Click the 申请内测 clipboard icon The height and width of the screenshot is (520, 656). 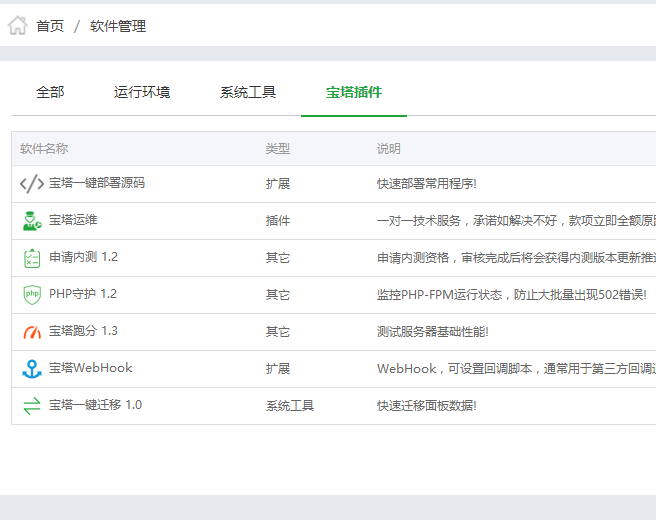coord(32,258)
